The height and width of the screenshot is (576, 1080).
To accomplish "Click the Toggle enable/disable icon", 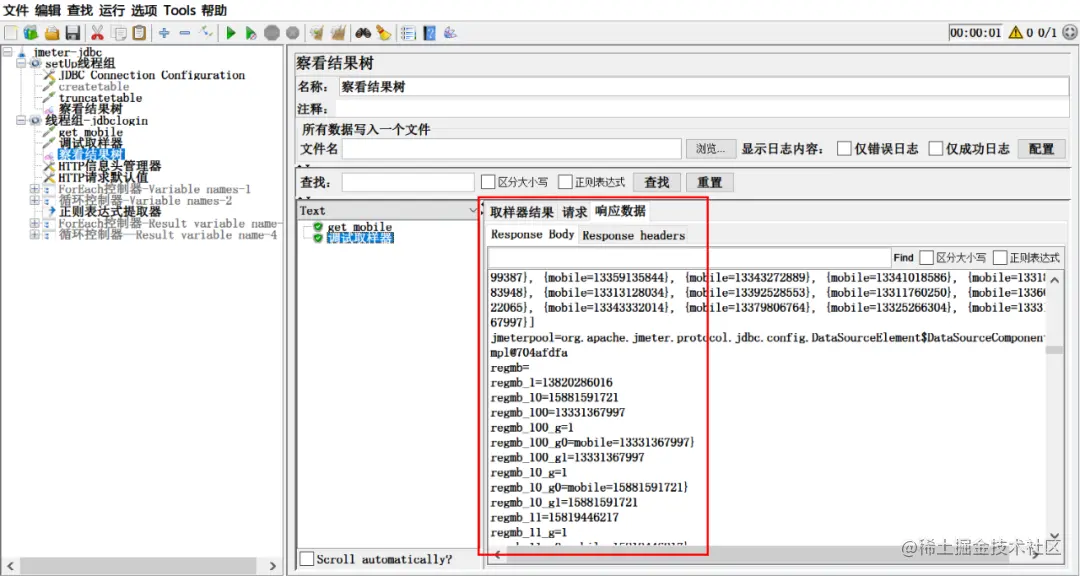I will (x=205, y=32).
